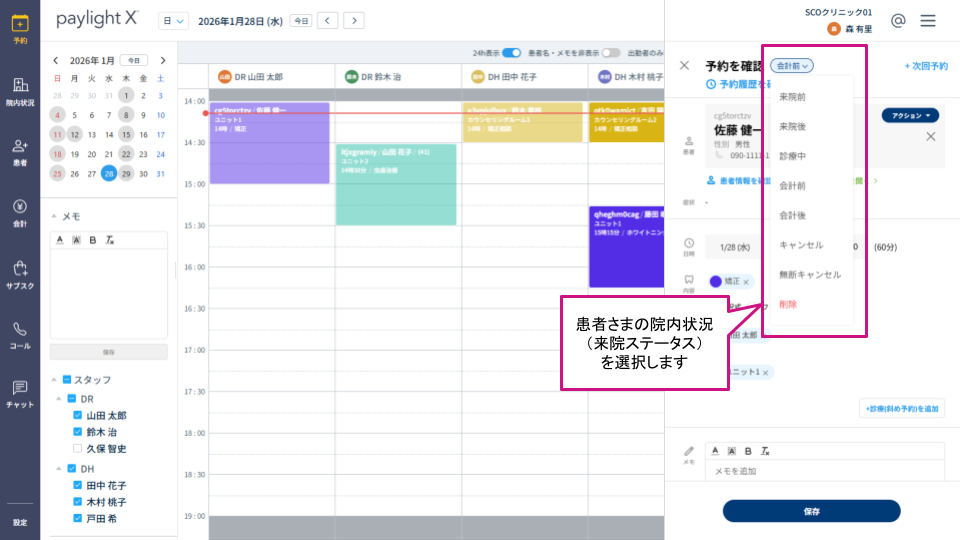Click the 保存 button under the left memo

click(x=108, y=352)
